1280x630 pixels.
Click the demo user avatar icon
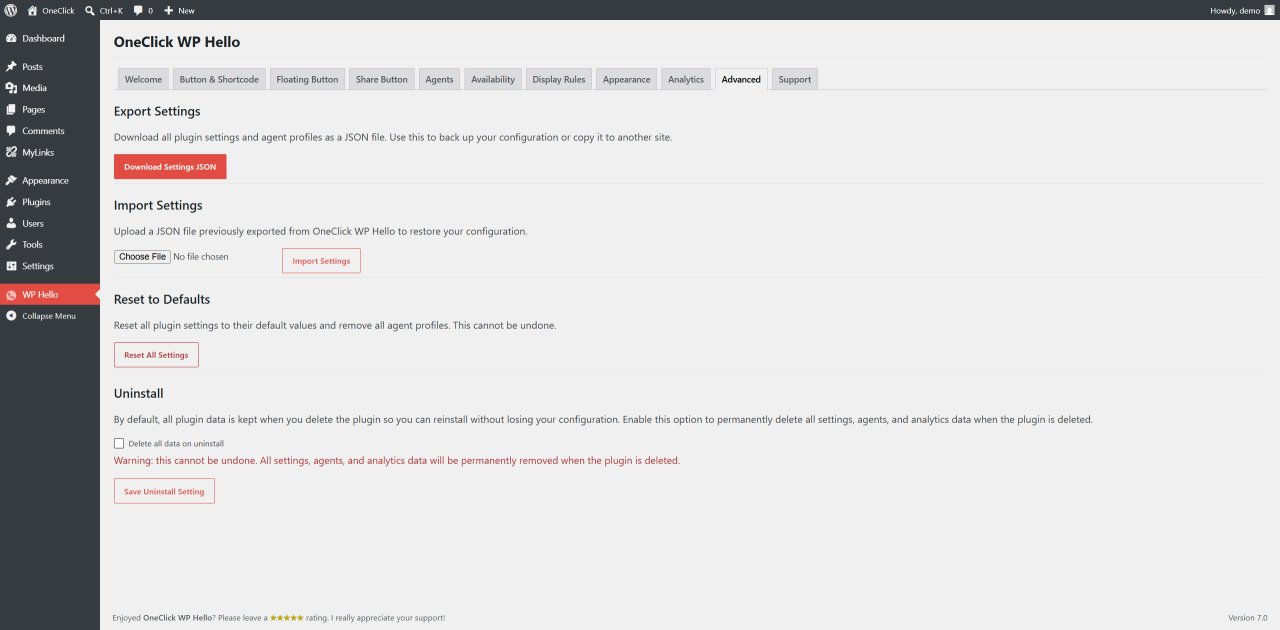click(x=1269, y=10)
